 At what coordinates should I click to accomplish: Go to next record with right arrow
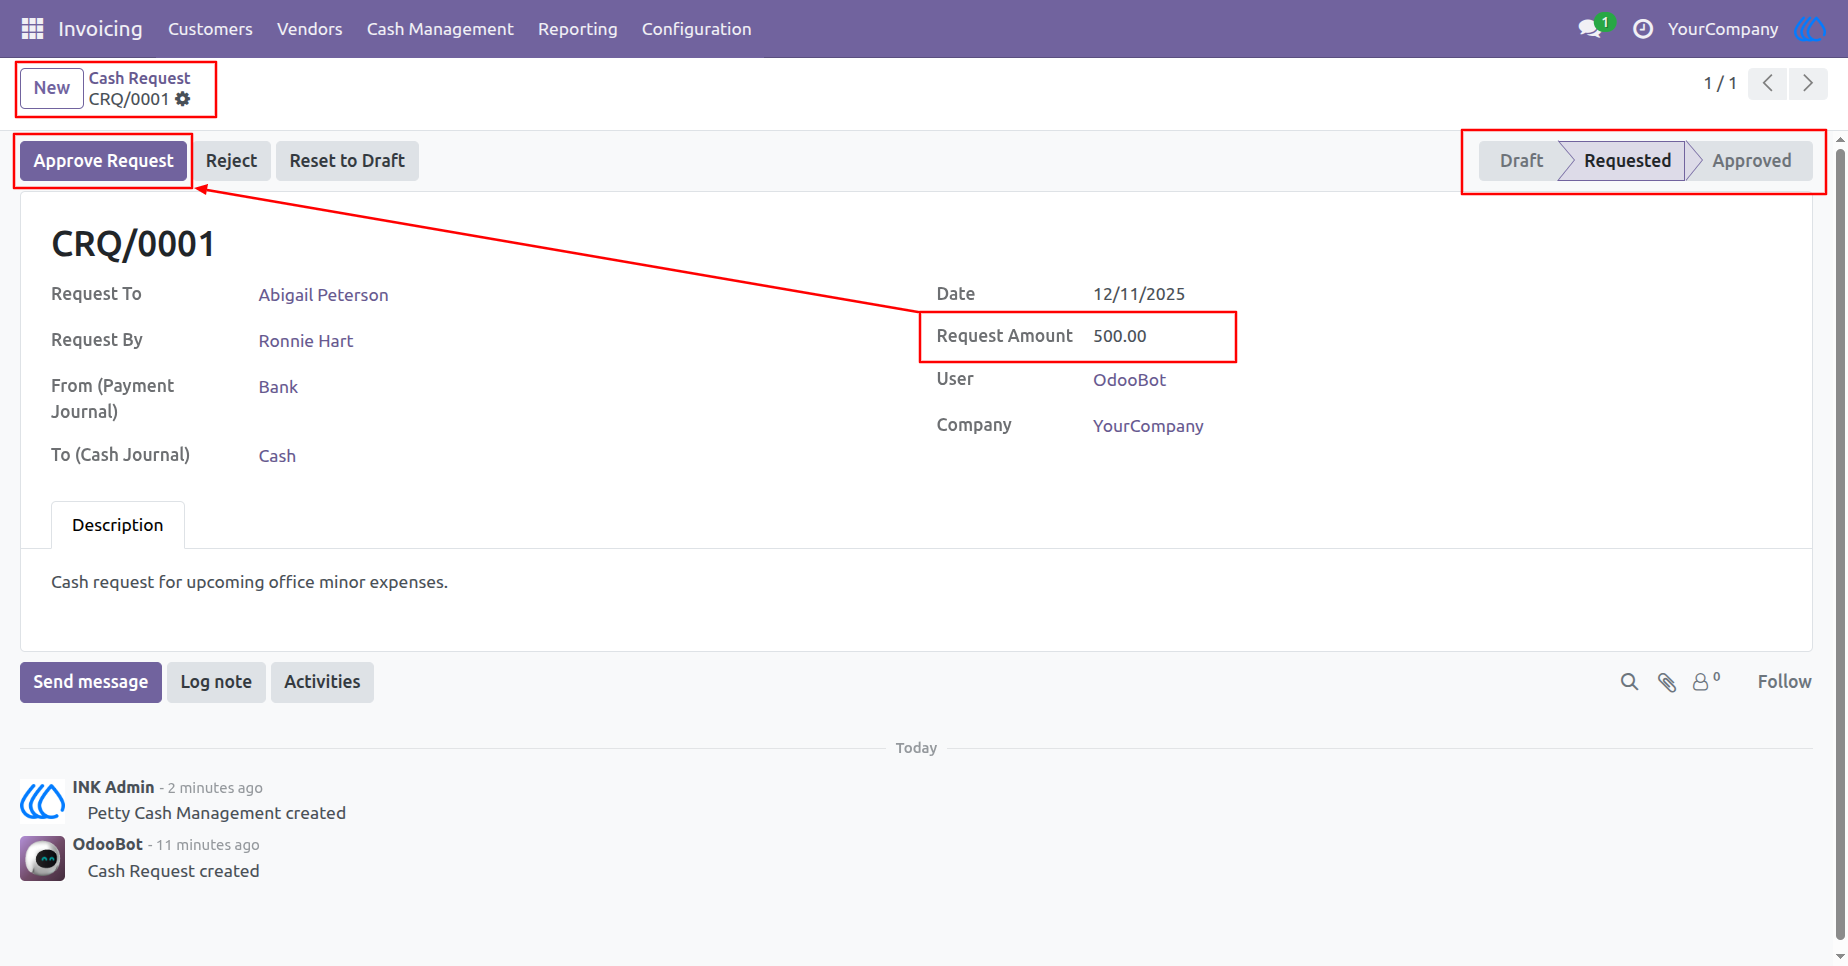1808,83
